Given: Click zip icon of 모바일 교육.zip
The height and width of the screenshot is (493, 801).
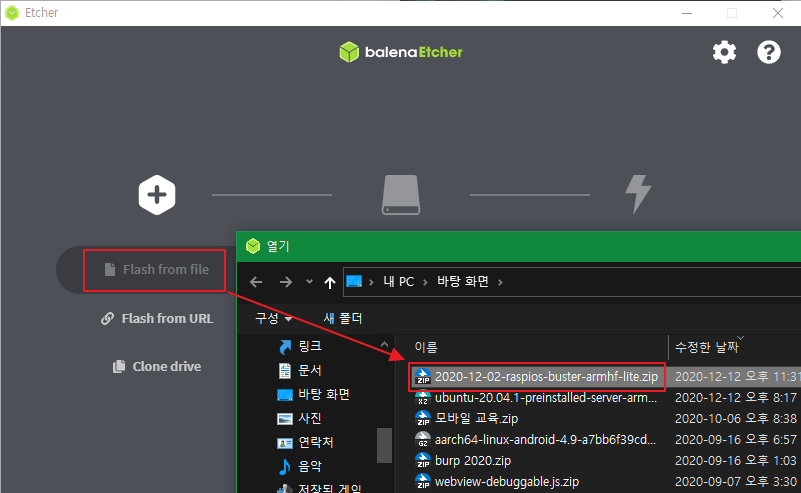Looking at the screenshot, I should coord(423,418).
